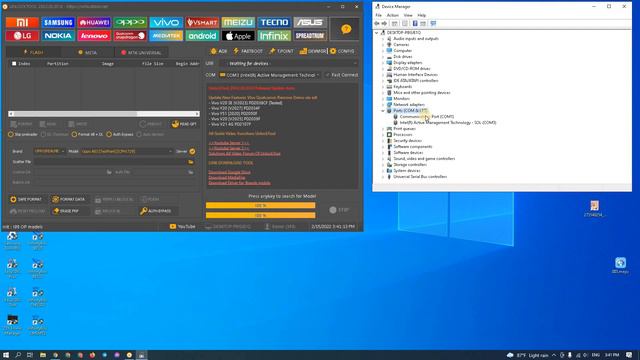Screen dimensions: 640x360
Task: Select the LG brand tile
Action: [x=22, y=36]
